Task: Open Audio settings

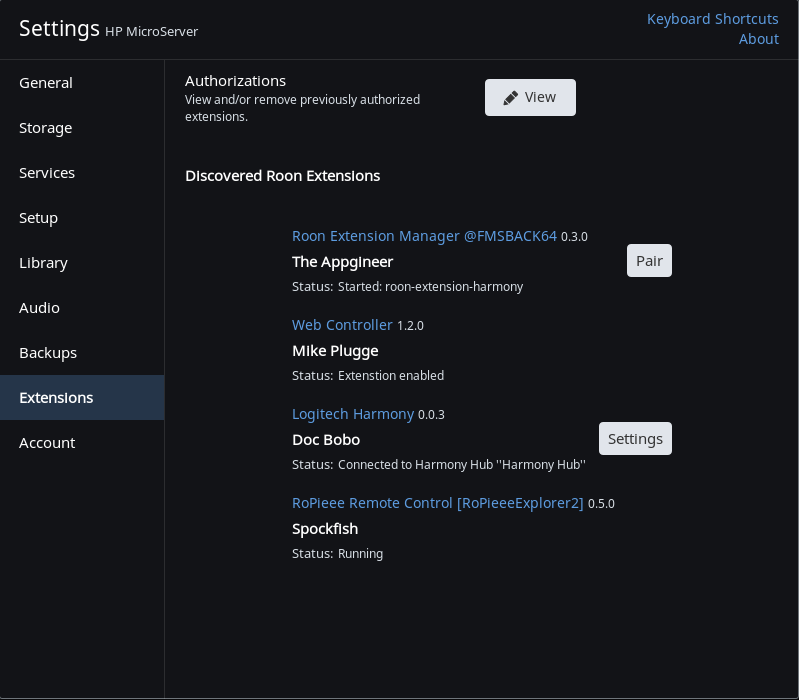Action: (x=82, y=308)
